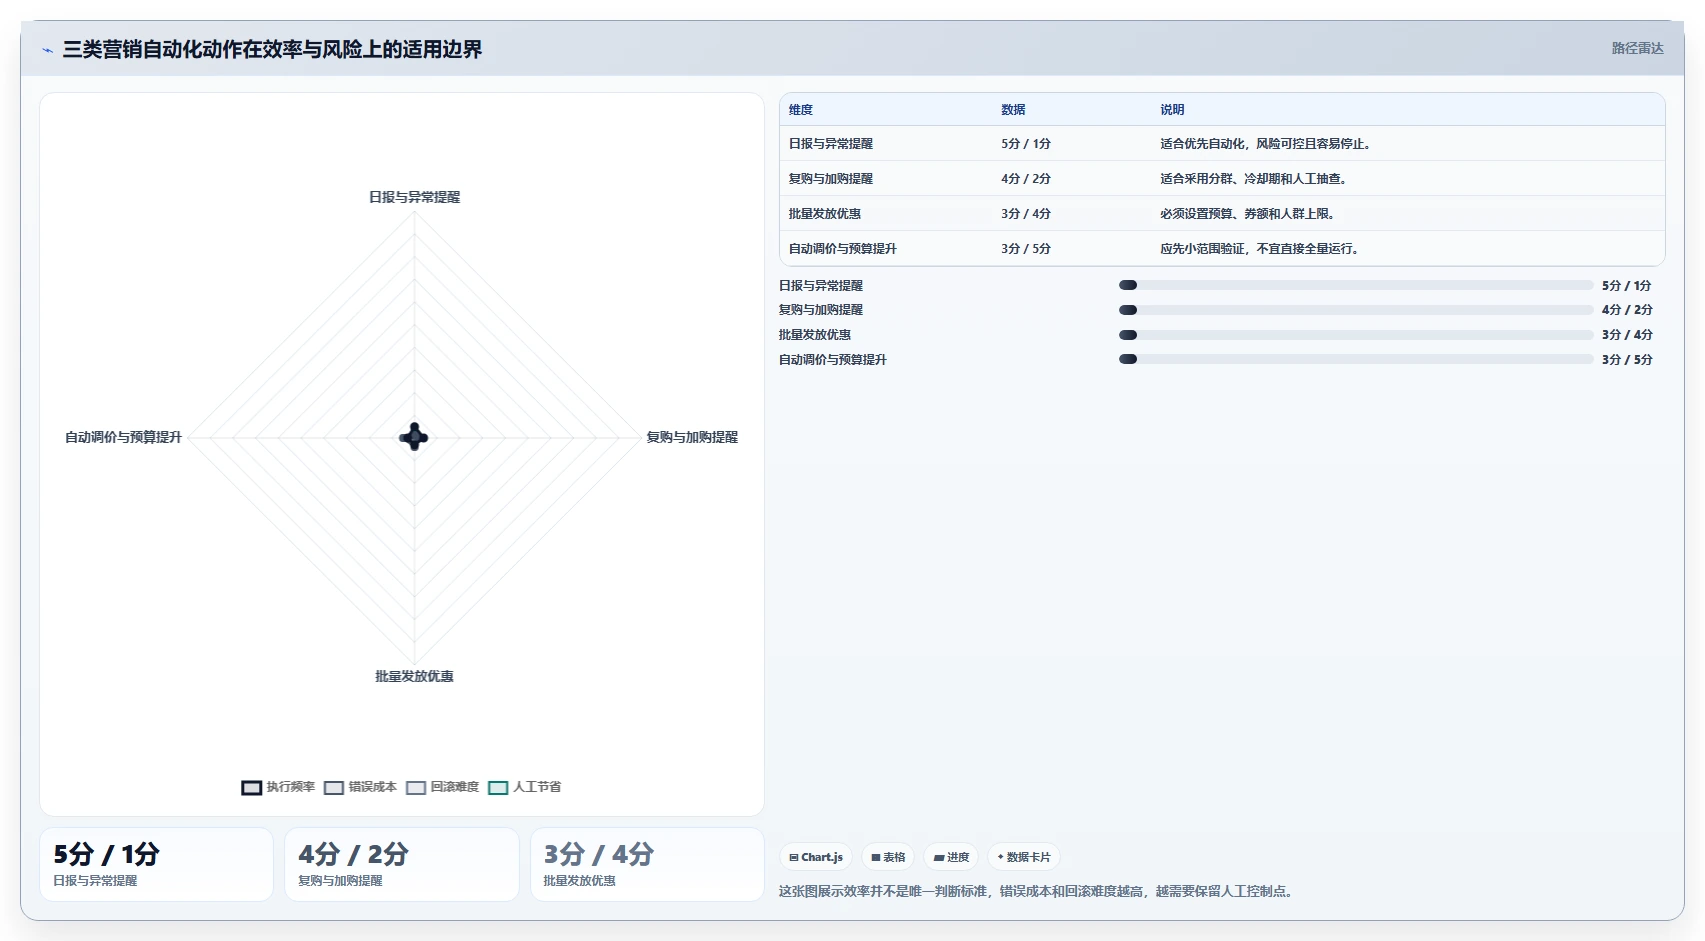Click the 日报与异常提醒 radar axis label
Image resolution: width=1705 pixels, height=941 pixels.
(x=415, y=197)
